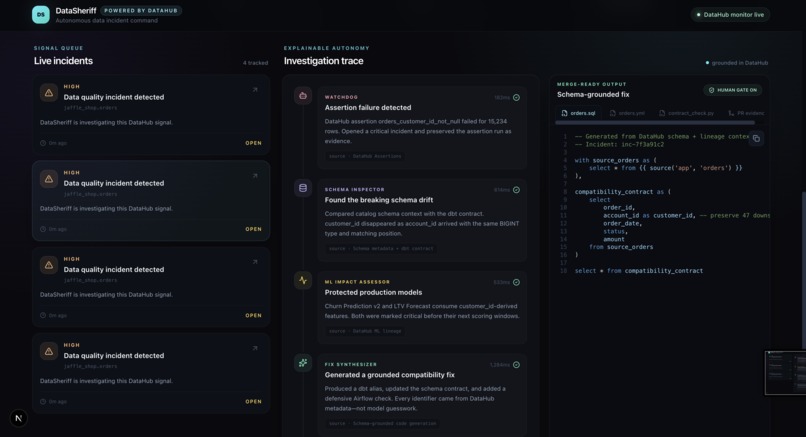This screenshot has width=806, height=437.
Task: Click the Investigation trace heading
Action: (x=323, y=61)
